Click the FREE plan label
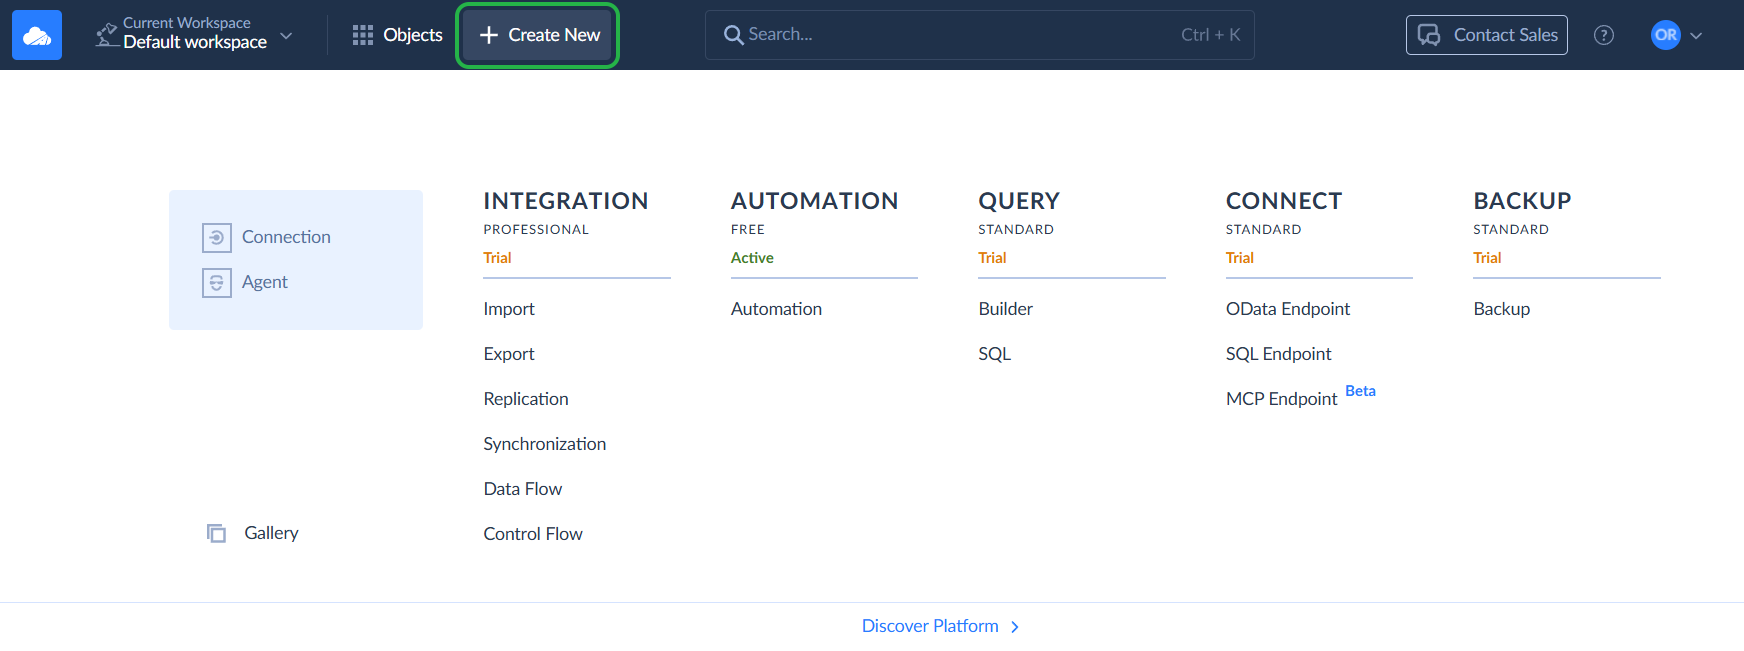Viewport: 1744px width, 651px height. click(748, 230)
